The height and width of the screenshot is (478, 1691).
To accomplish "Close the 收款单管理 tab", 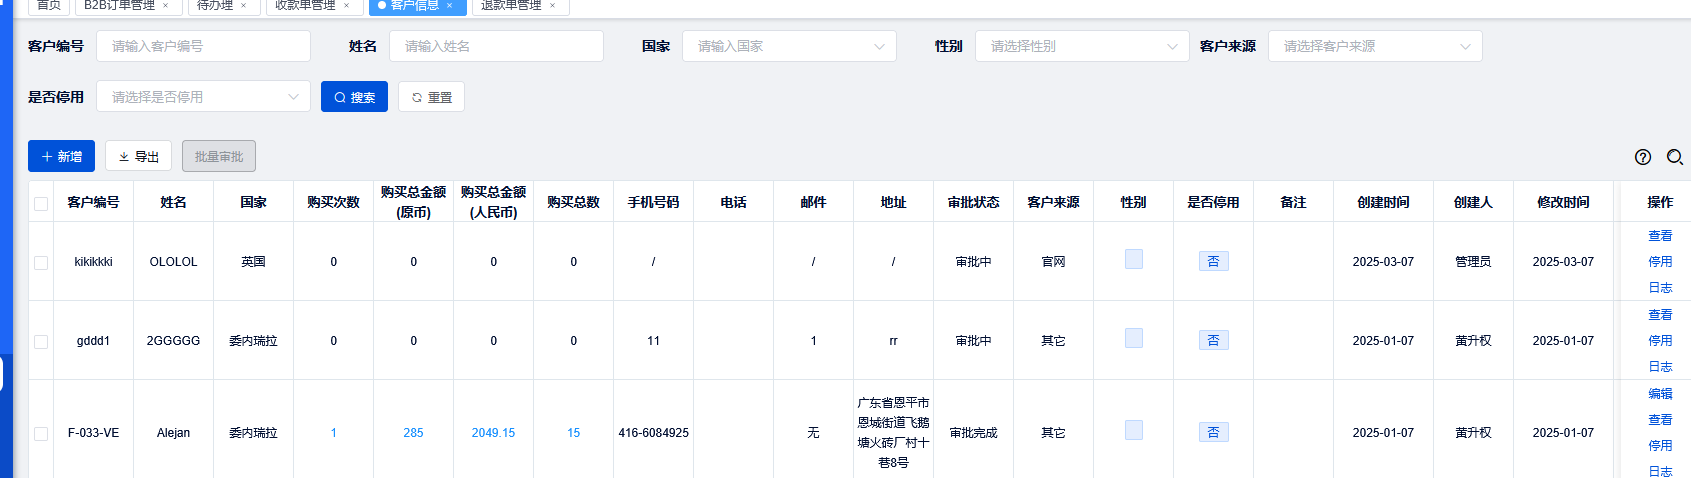I will [346, 6].
